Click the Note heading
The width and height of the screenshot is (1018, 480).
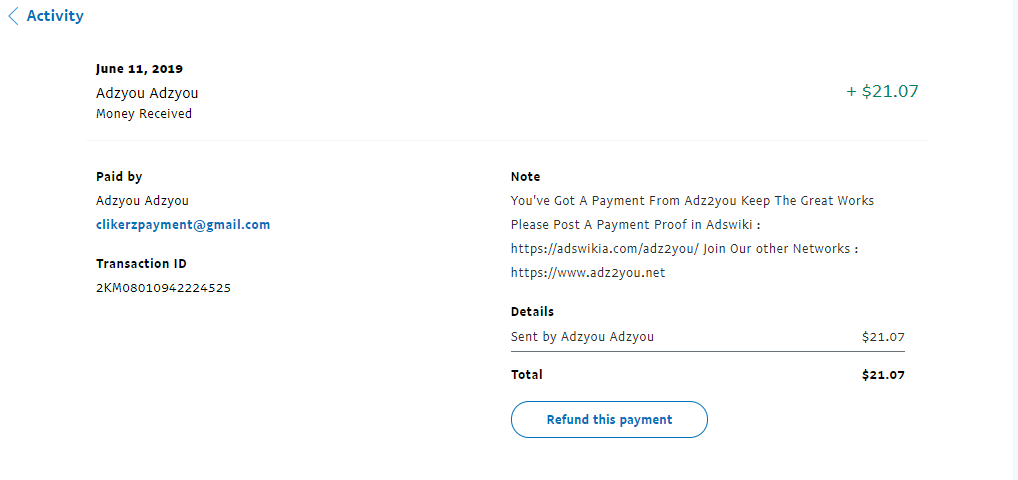tap(525, 176)
